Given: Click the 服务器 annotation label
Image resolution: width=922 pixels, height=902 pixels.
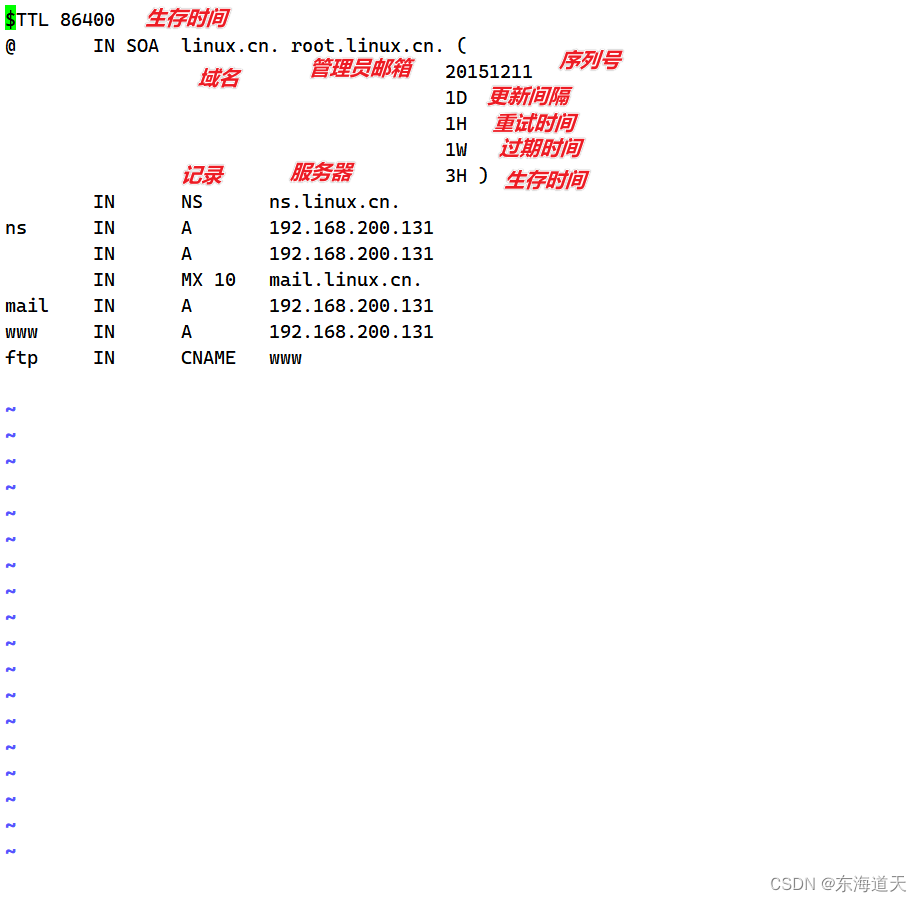Looking at the screenshot, I should pos(321,171).
